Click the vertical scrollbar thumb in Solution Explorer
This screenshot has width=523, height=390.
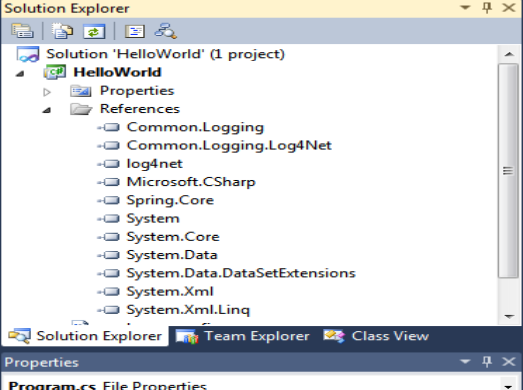point(508,170)
